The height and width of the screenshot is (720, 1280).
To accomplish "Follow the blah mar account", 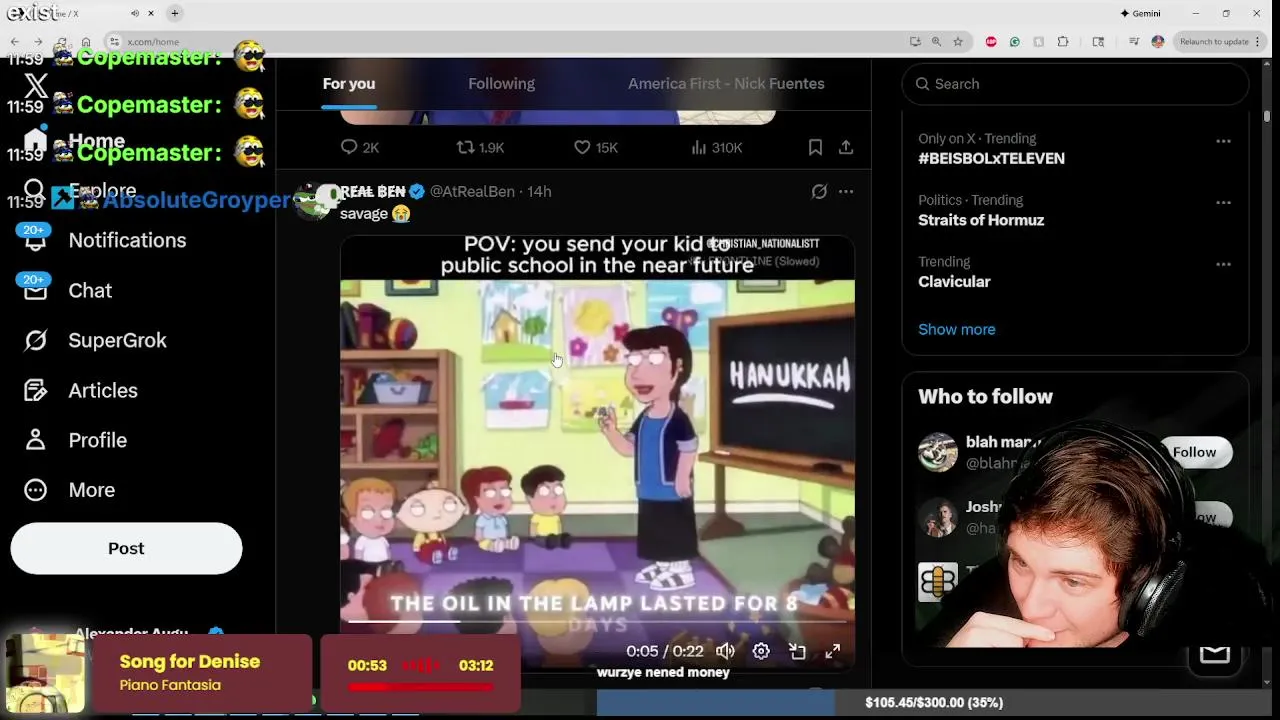I will point(1194,452).
